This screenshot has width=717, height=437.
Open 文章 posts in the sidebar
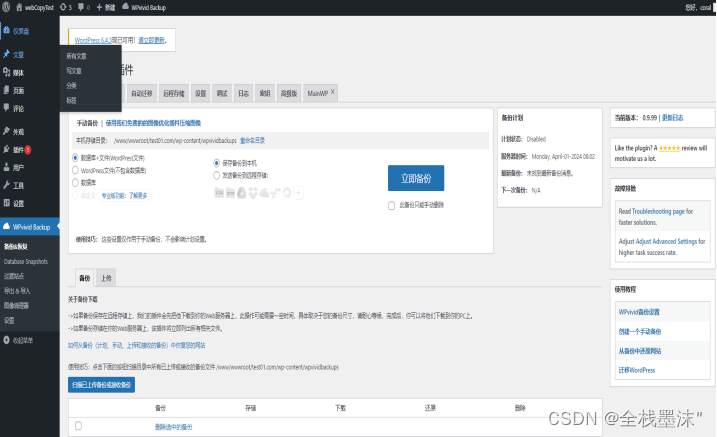tap(14, 54)
